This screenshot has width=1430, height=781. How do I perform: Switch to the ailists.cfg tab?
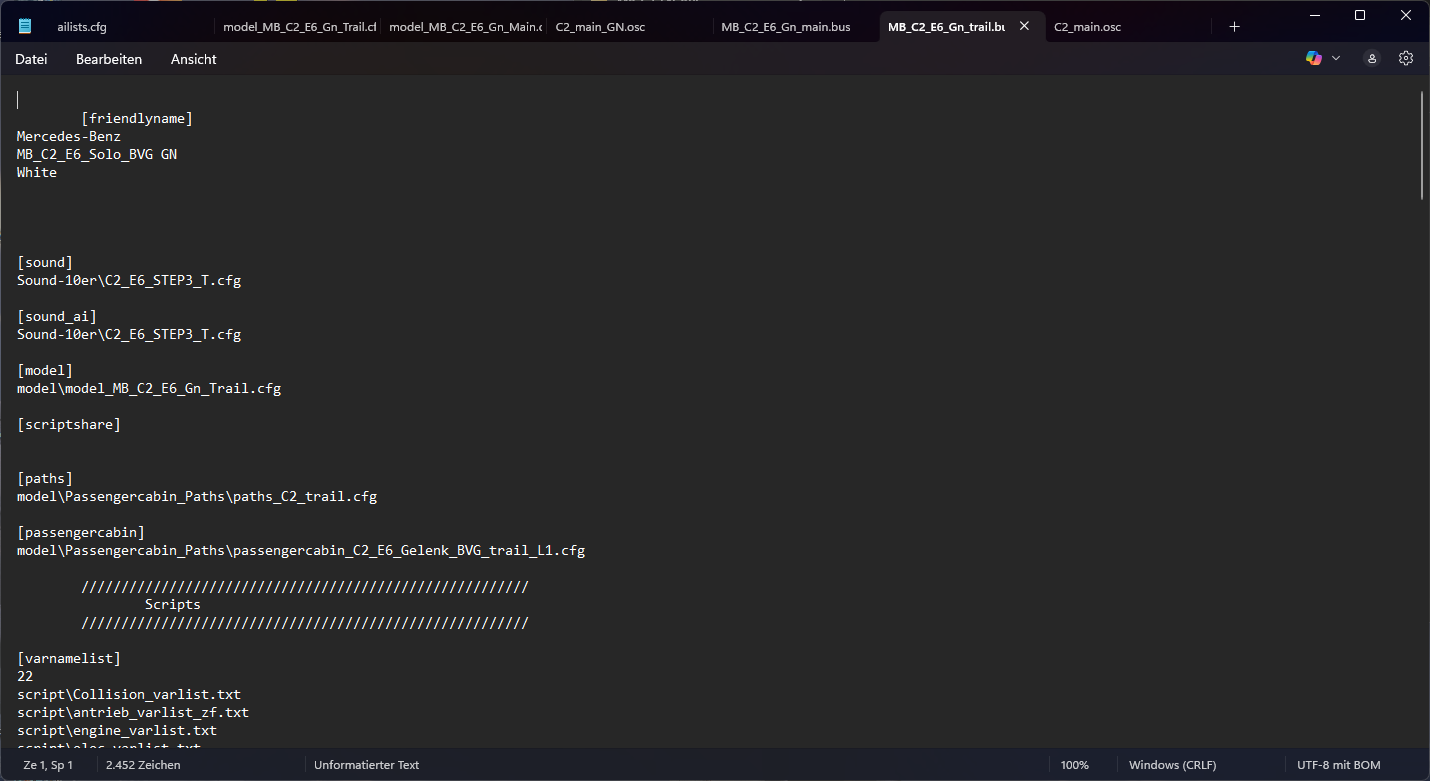tap(82, 27)
